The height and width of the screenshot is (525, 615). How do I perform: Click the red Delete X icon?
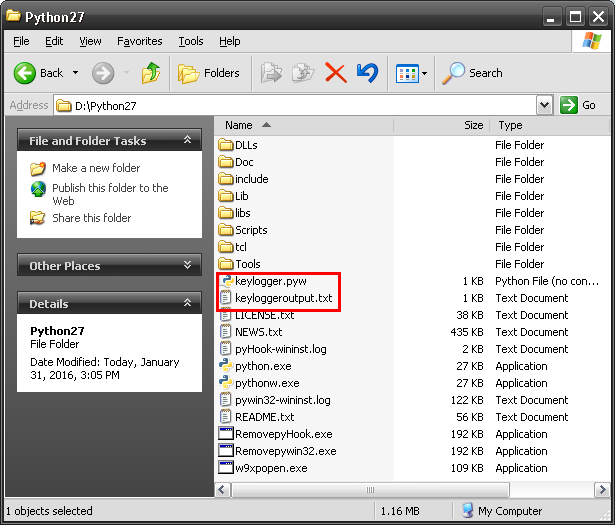click(x=336, y=73)
